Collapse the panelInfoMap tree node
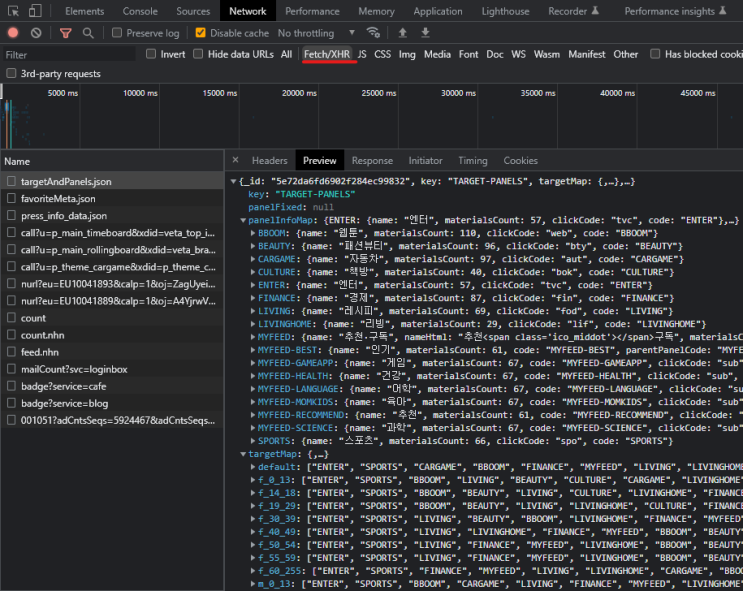Screen dimensions: 743x591 pos(243,220)
